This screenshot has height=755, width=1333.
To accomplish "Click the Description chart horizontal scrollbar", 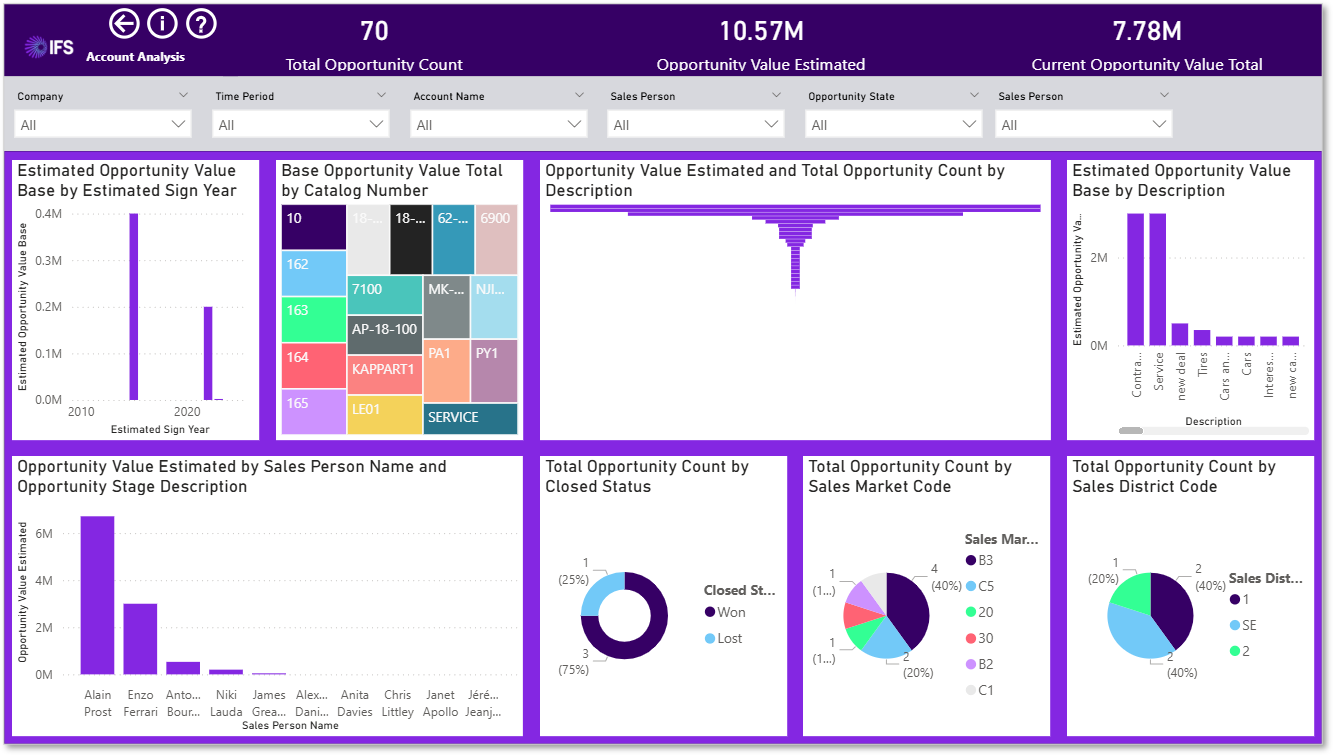I will [x=1213, y=430].
